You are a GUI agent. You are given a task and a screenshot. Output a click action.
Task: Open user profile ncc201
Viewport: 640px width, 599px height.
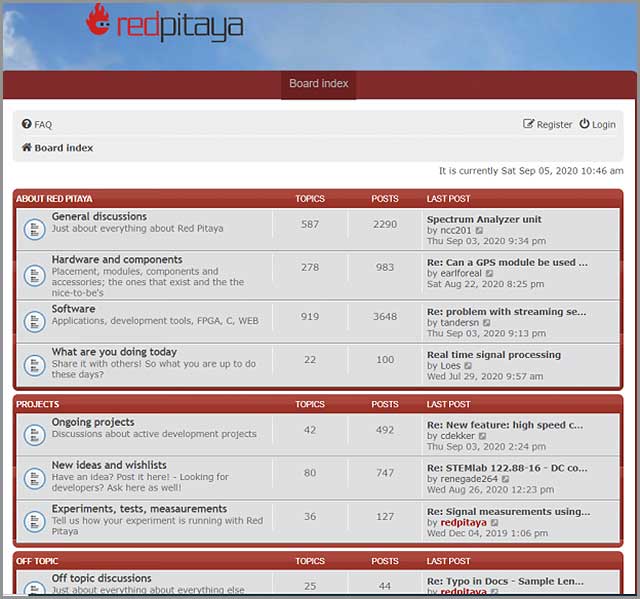tap(456, 231)
